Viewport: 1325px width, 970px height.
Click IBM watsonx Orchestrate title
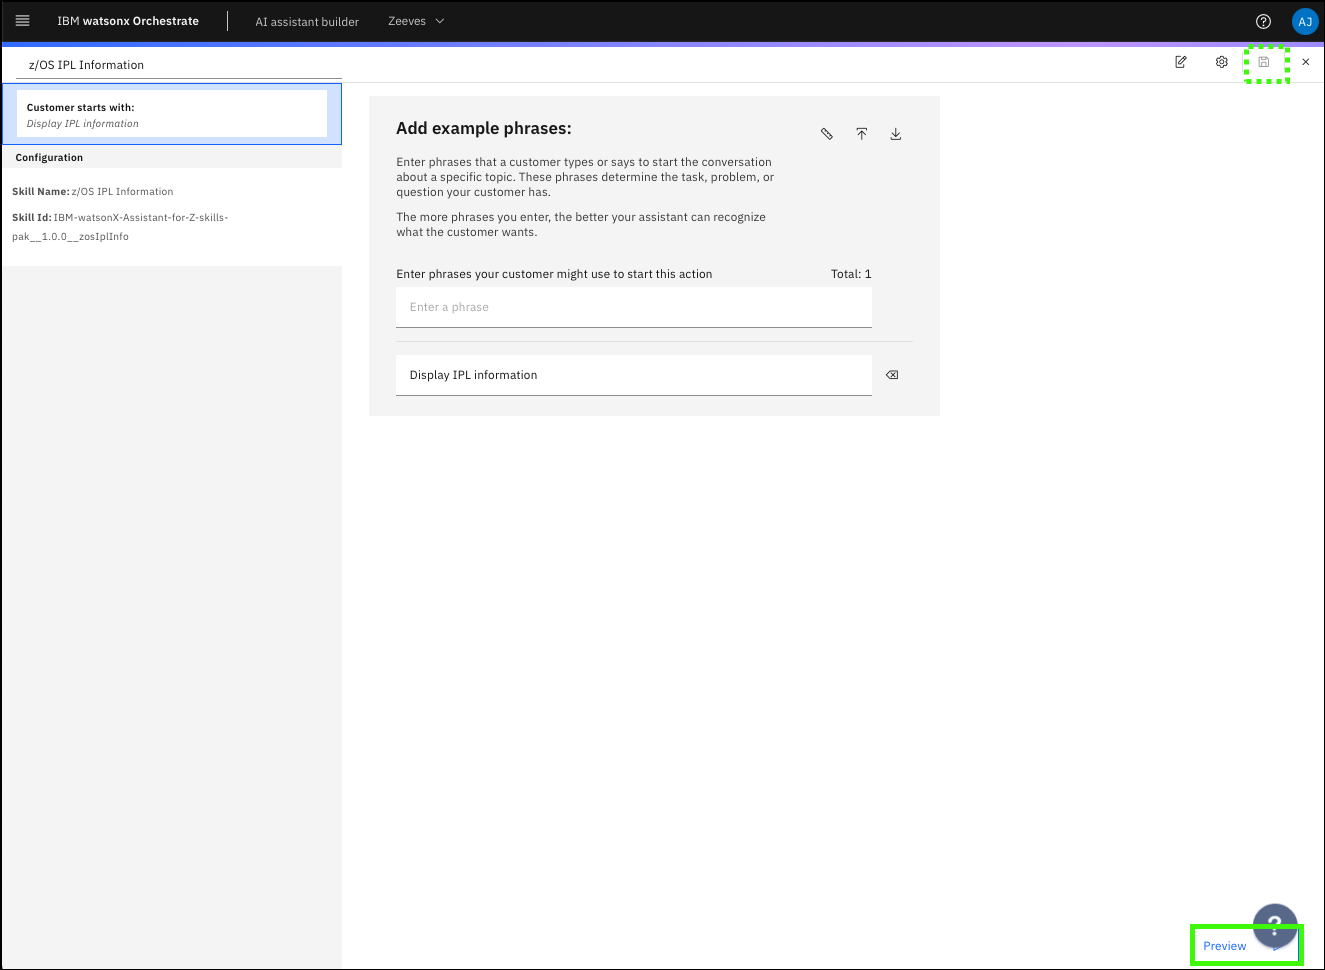pyautogui.click(x=128, y=21)
